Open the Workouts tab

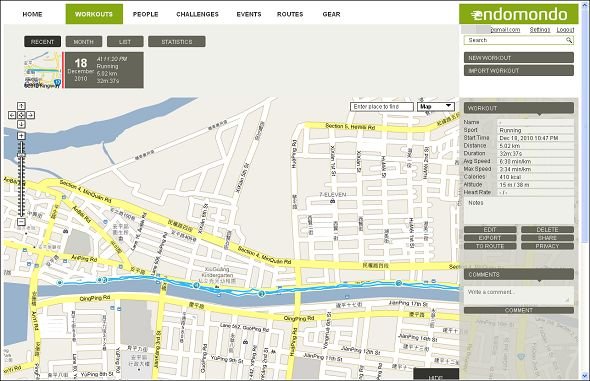pyautogui.click(x=94, y=14)
